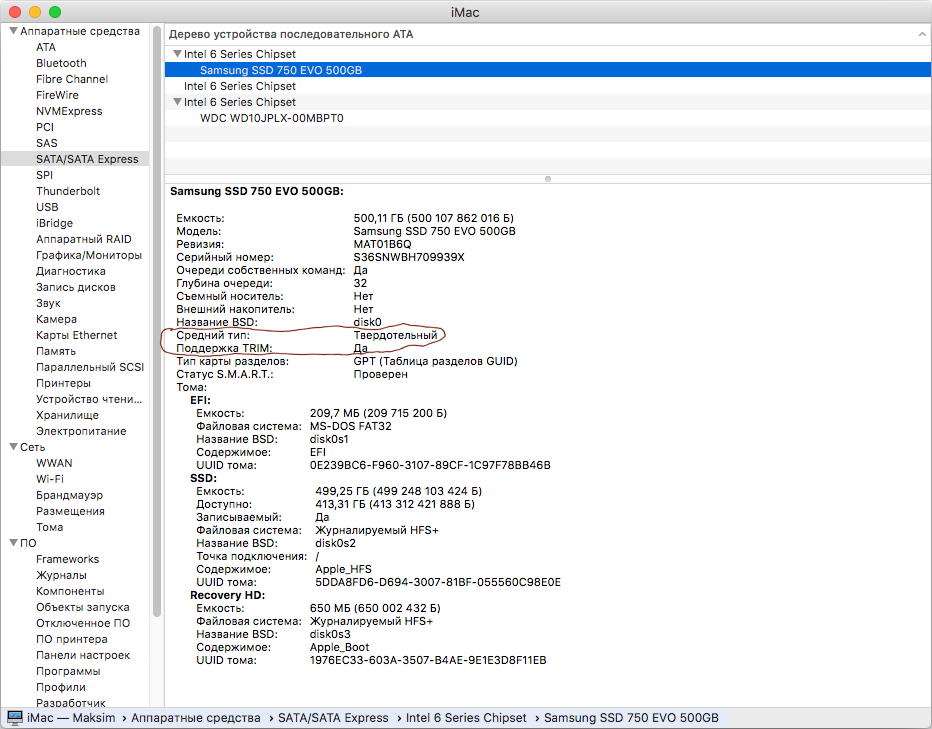Viewport: 932px width, 729px height.
Task: Select WWAN under Сеть
Action: pos(54,463)
